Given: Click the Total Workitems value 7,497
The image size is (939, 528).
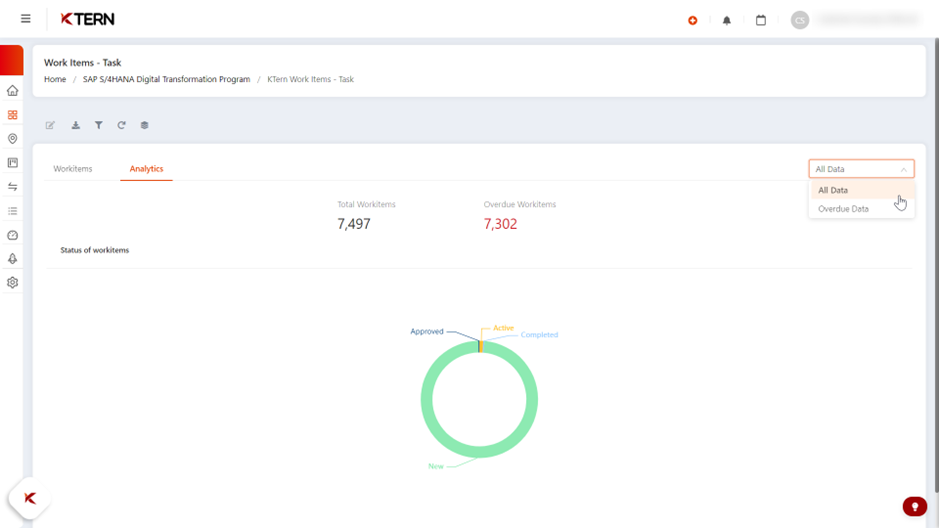Looking at the screenshot, I should click(x=354, y=224).
